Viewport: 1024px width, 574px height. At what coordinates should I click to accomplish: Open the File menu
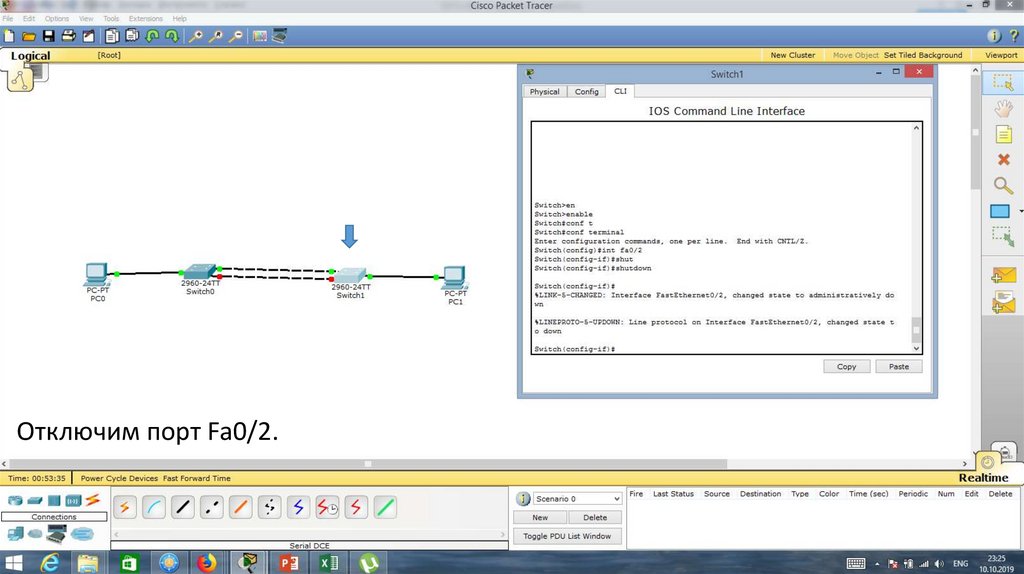click(8, 19)
